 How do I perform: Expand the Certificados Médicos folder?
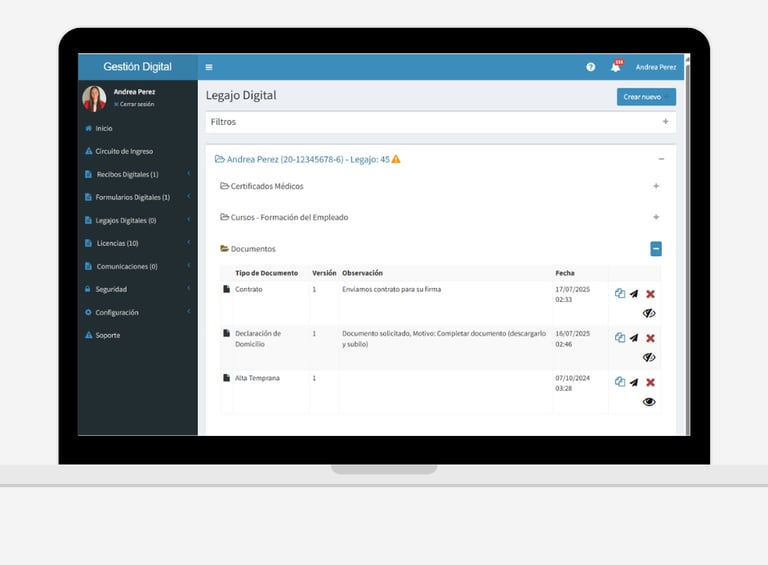(656, 186)
